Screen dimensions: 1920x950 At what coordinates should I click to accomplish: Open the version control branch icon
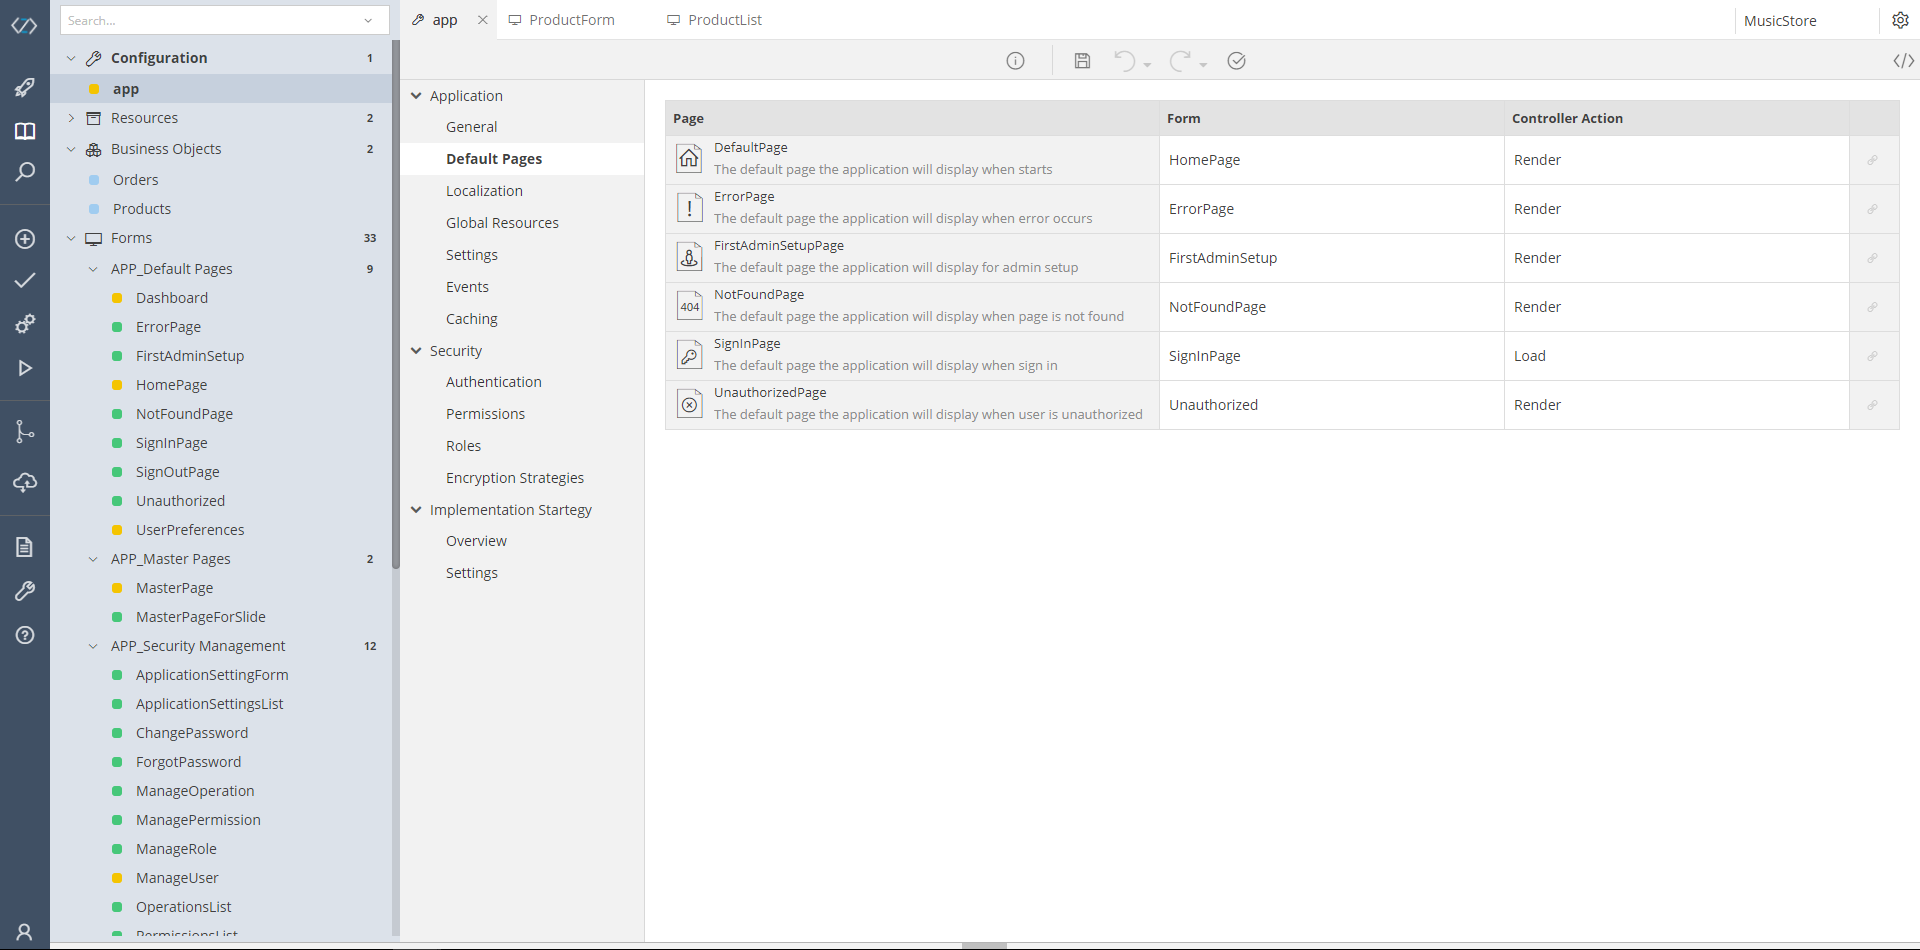[25, 431]
